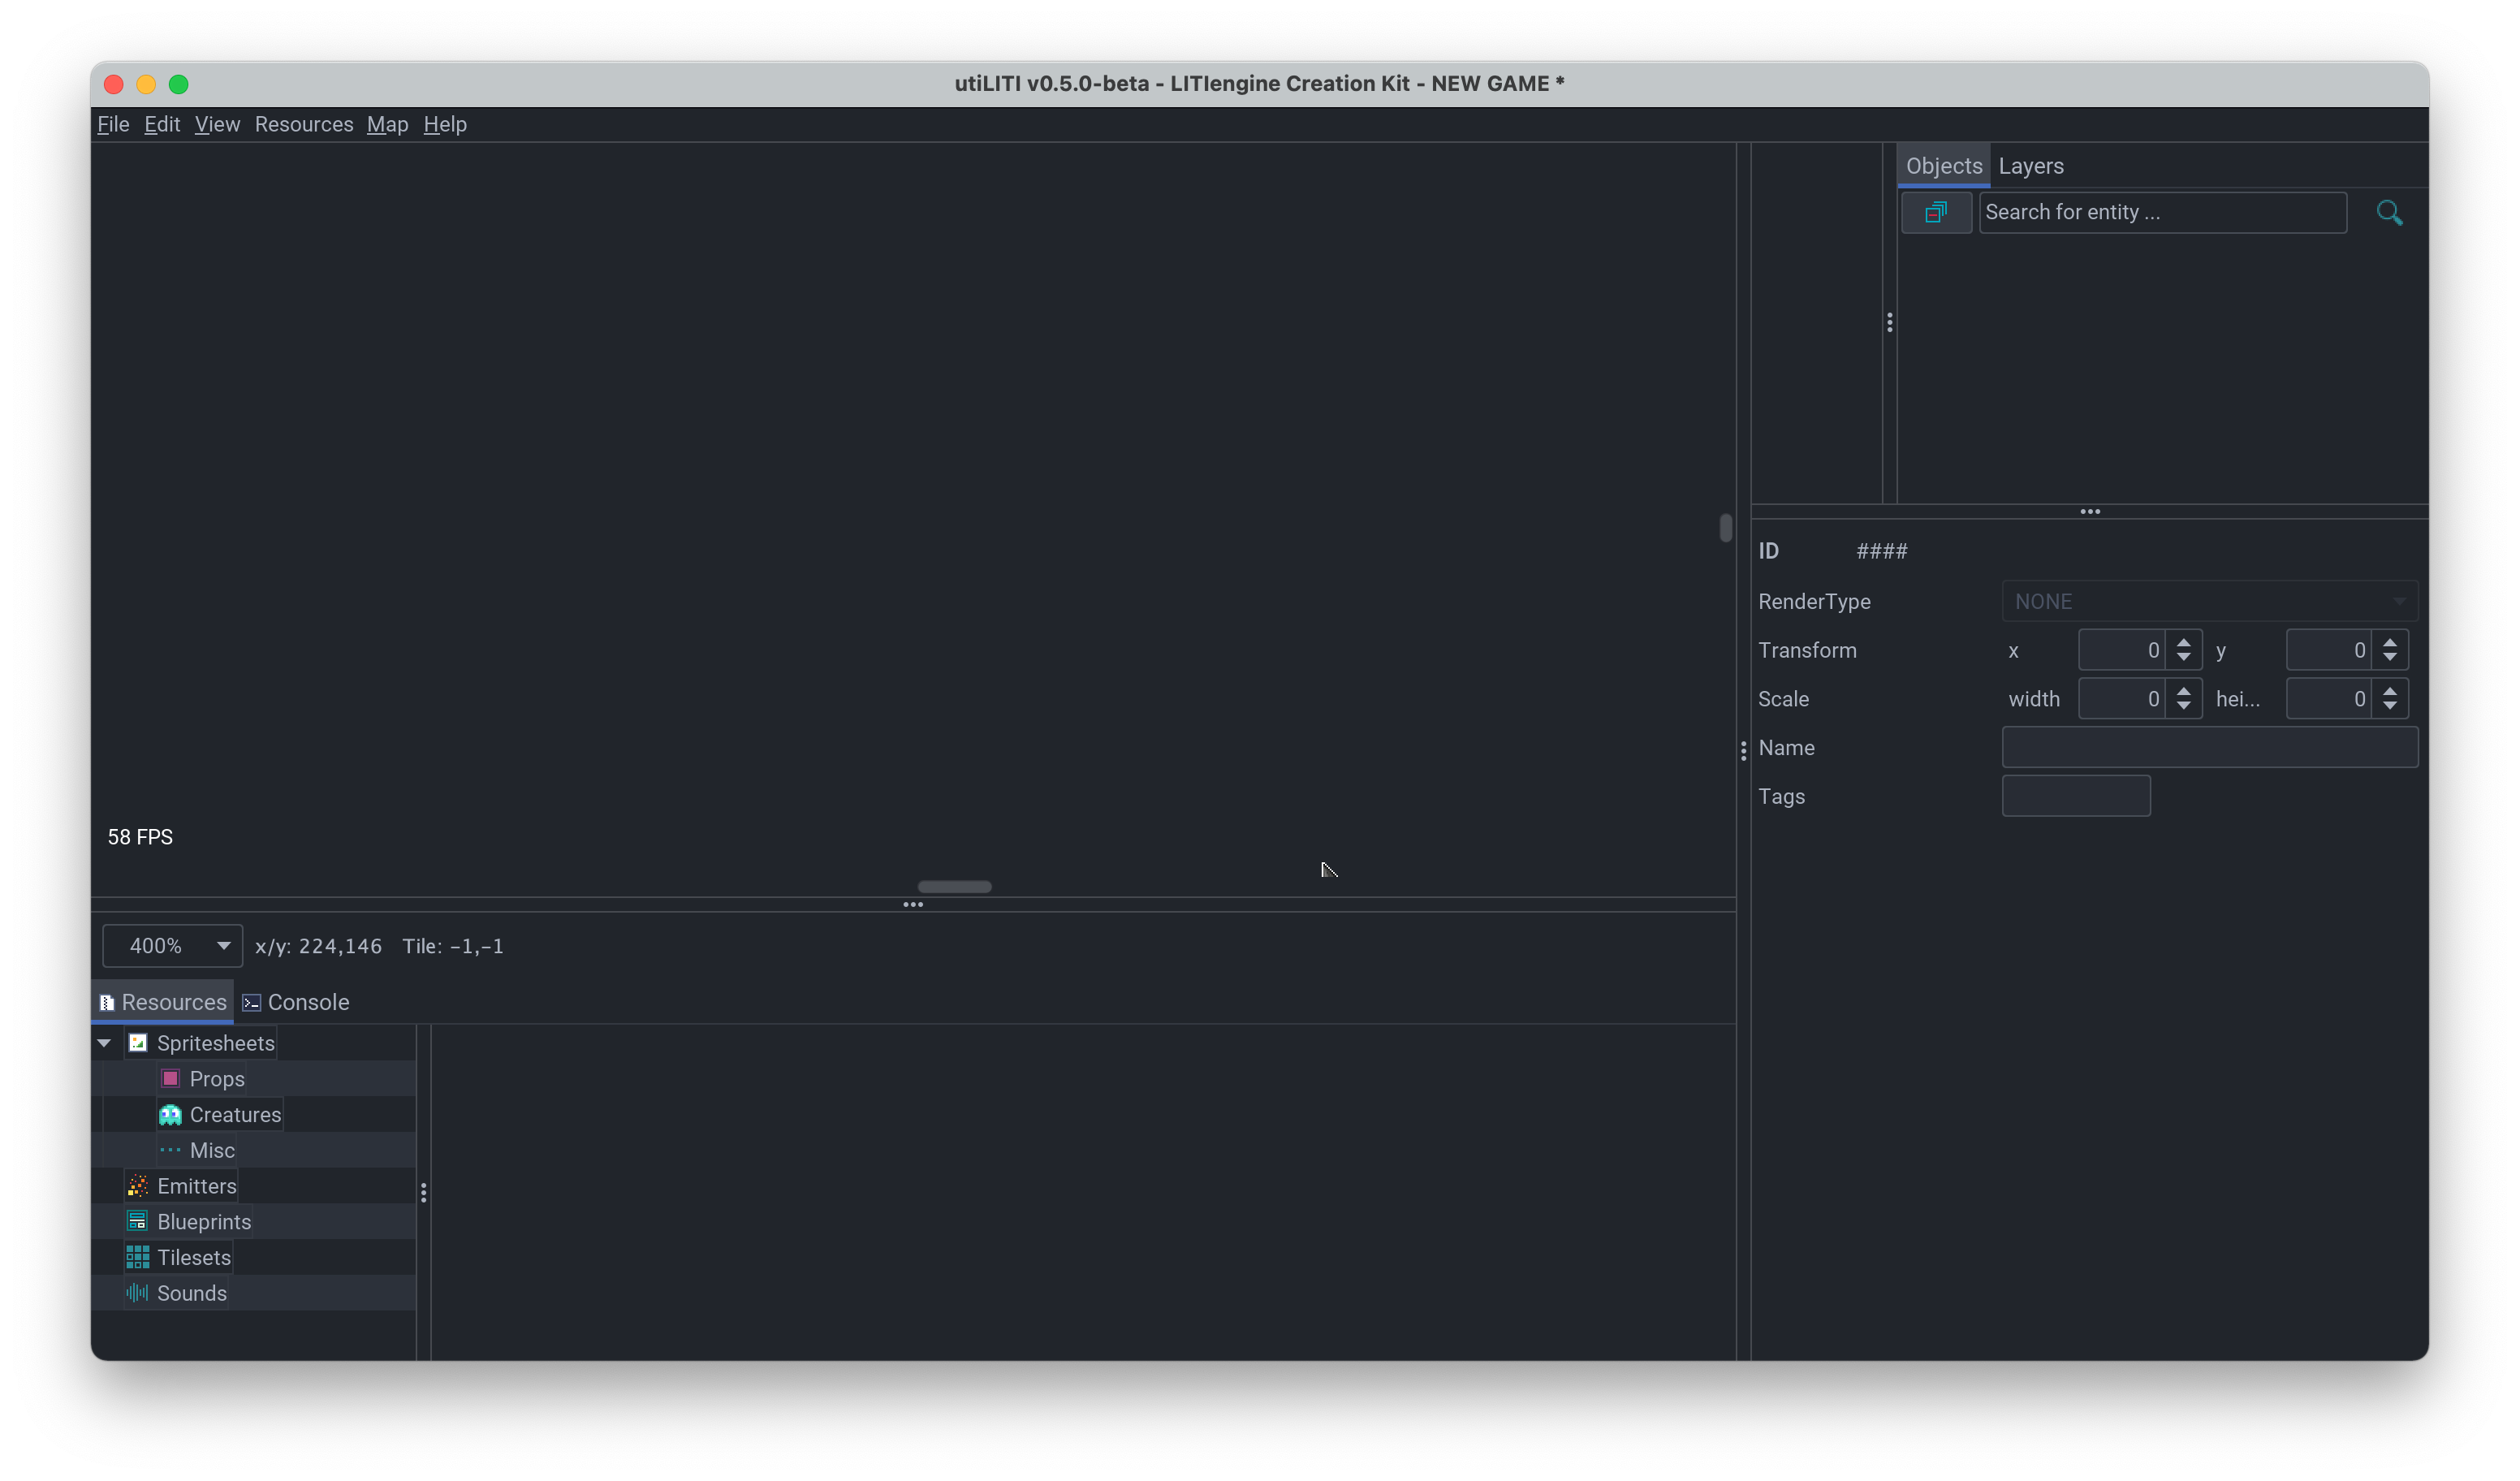The height and width of the screenshot is (1481, 2520).
Task: Click the Blueprints icon in resources tree
Action: click(x=138, y=1221)
